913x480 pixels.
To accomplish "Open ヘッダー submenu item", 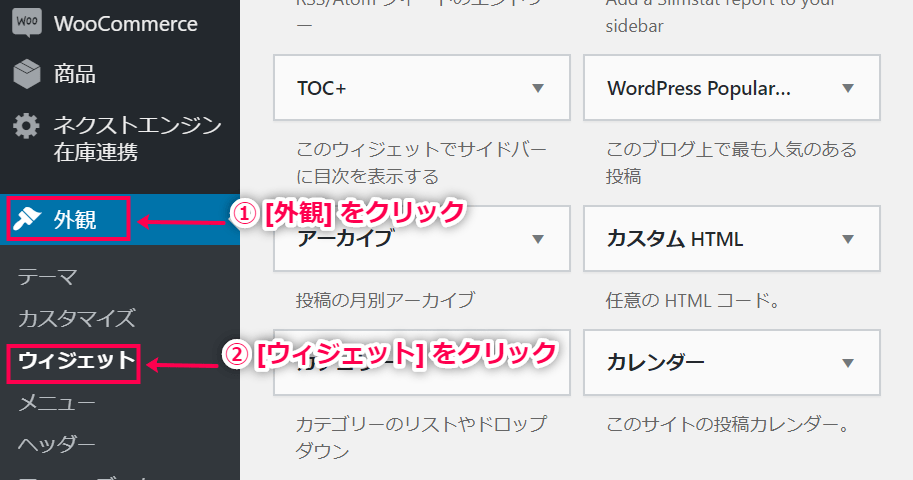I will pos(56,444).
